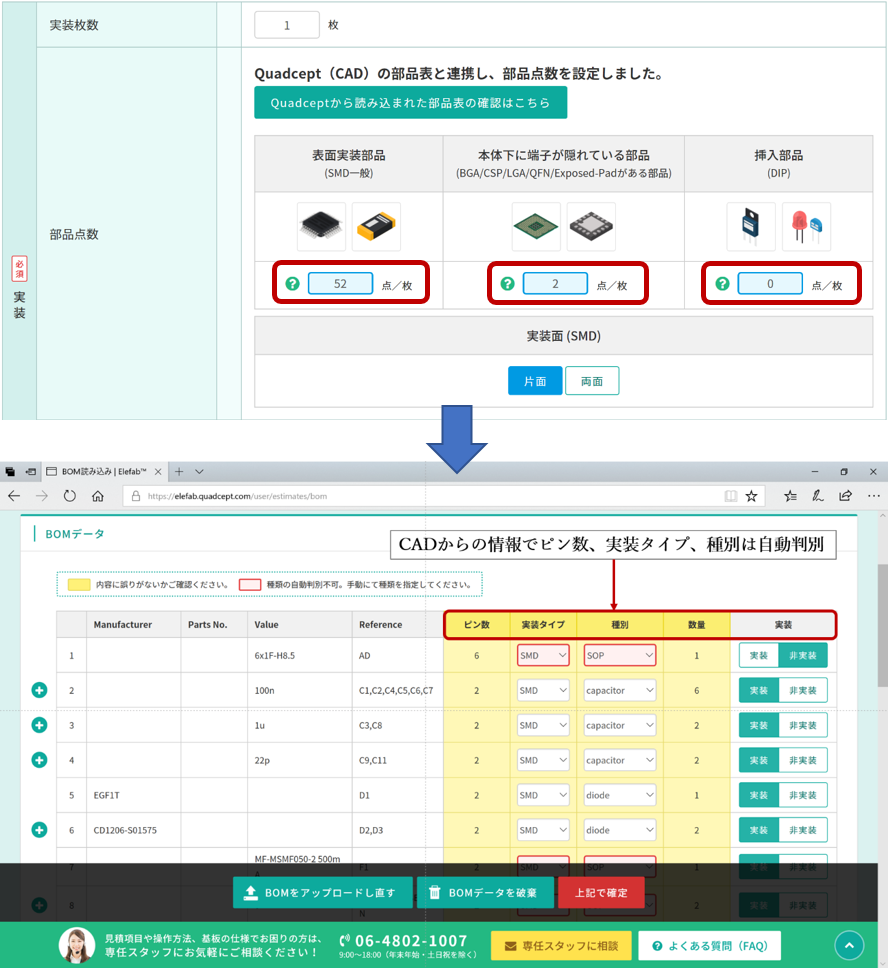The image size is (888, 968).
Task: Set row 3 to 実装
Action: pyautogui.click(x=759, y=725)
